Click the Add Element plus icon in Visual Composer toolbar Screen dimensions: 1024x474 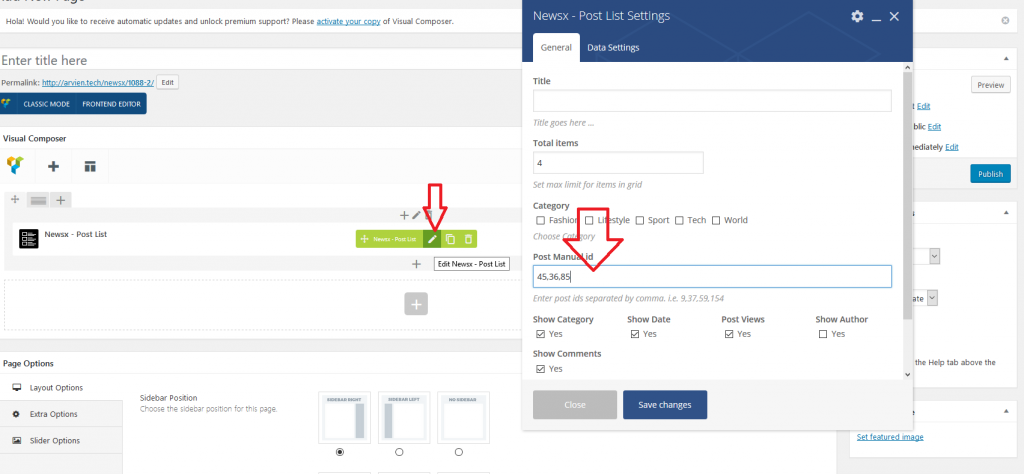pos(53,166)
